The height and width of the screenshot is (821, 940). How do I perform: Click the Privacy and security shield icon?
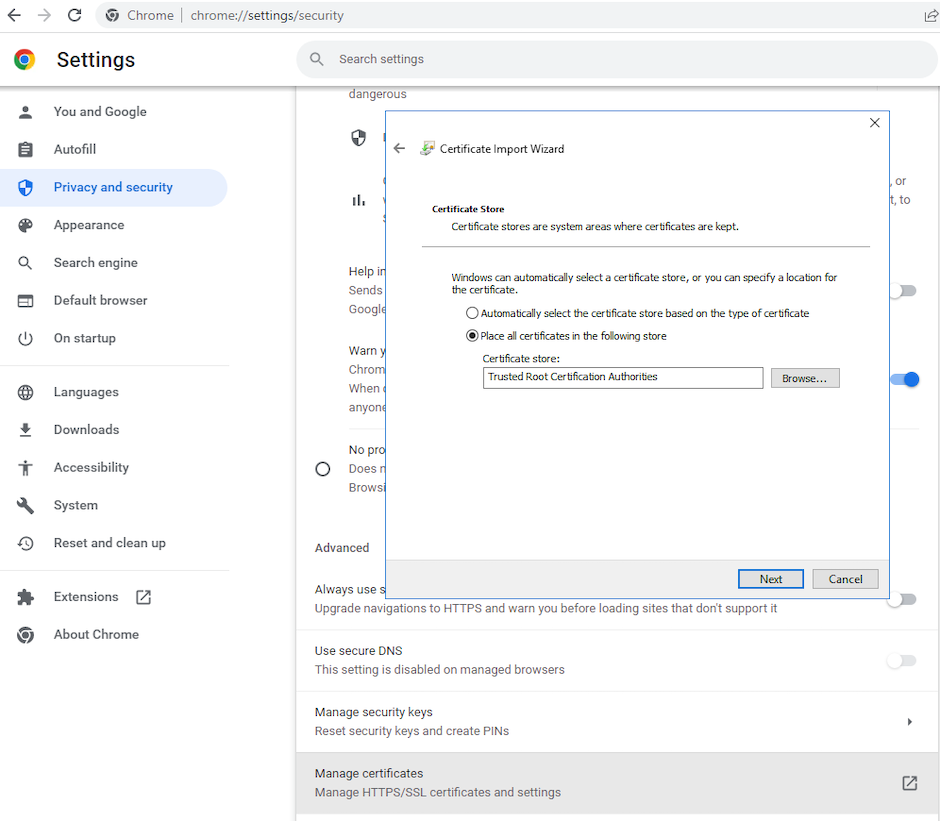pyautogui.click(x=25, y=188)
